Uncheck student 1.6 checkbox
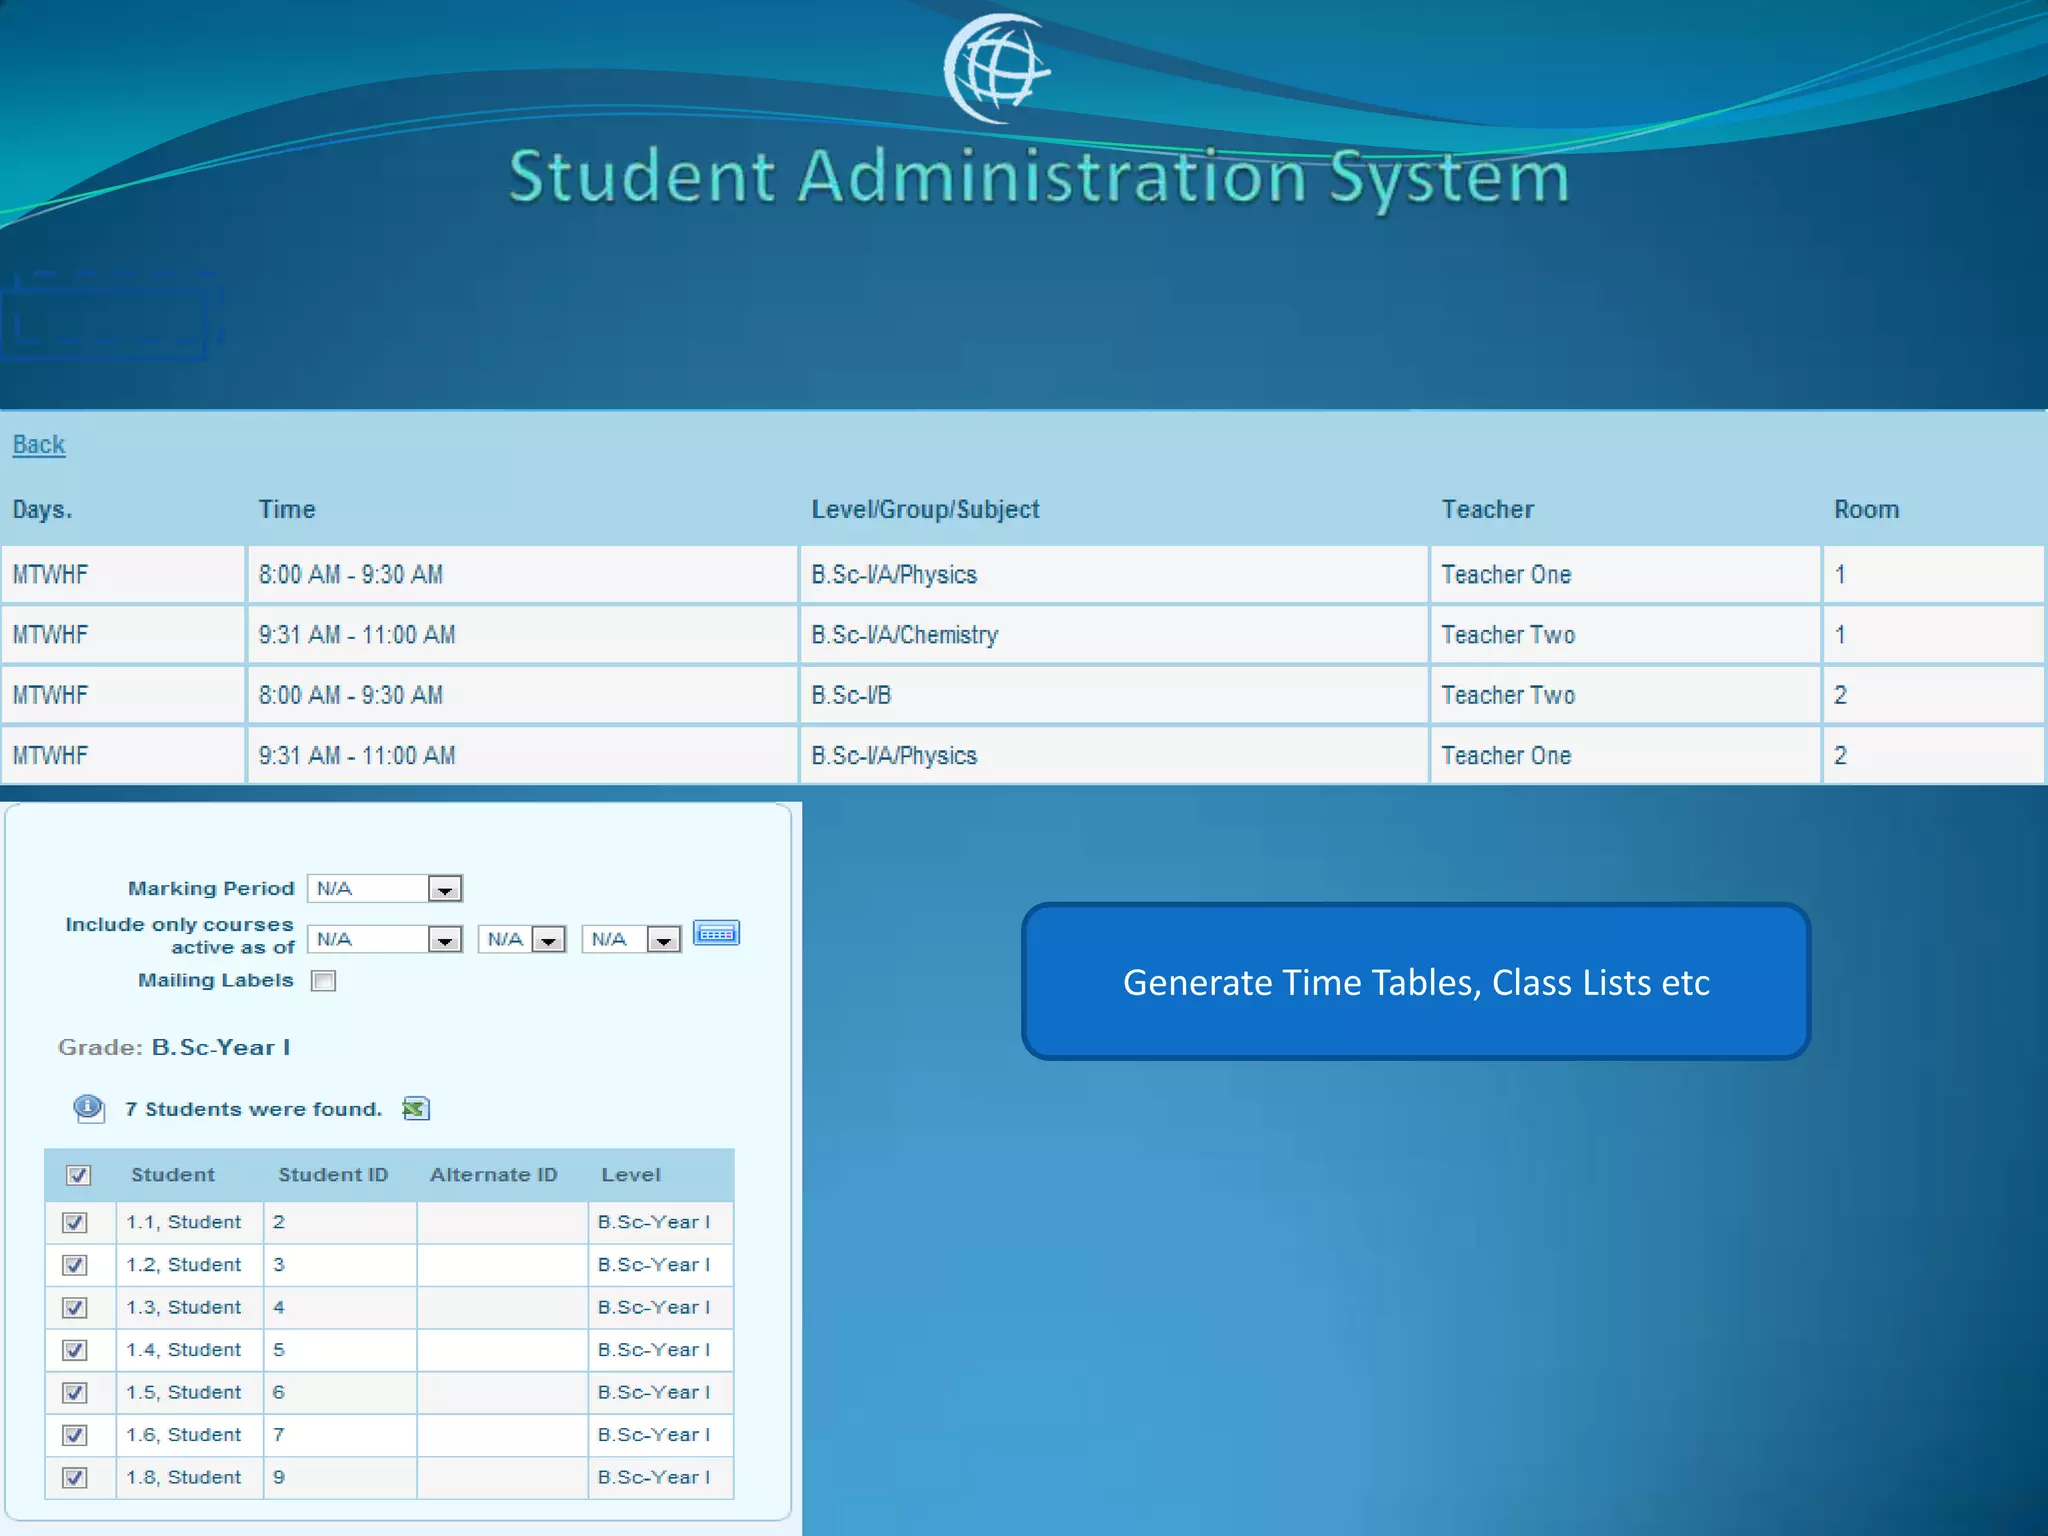Image resolution: width=2048 pixels, height=1536 pixels. (x=75, y=1435)
